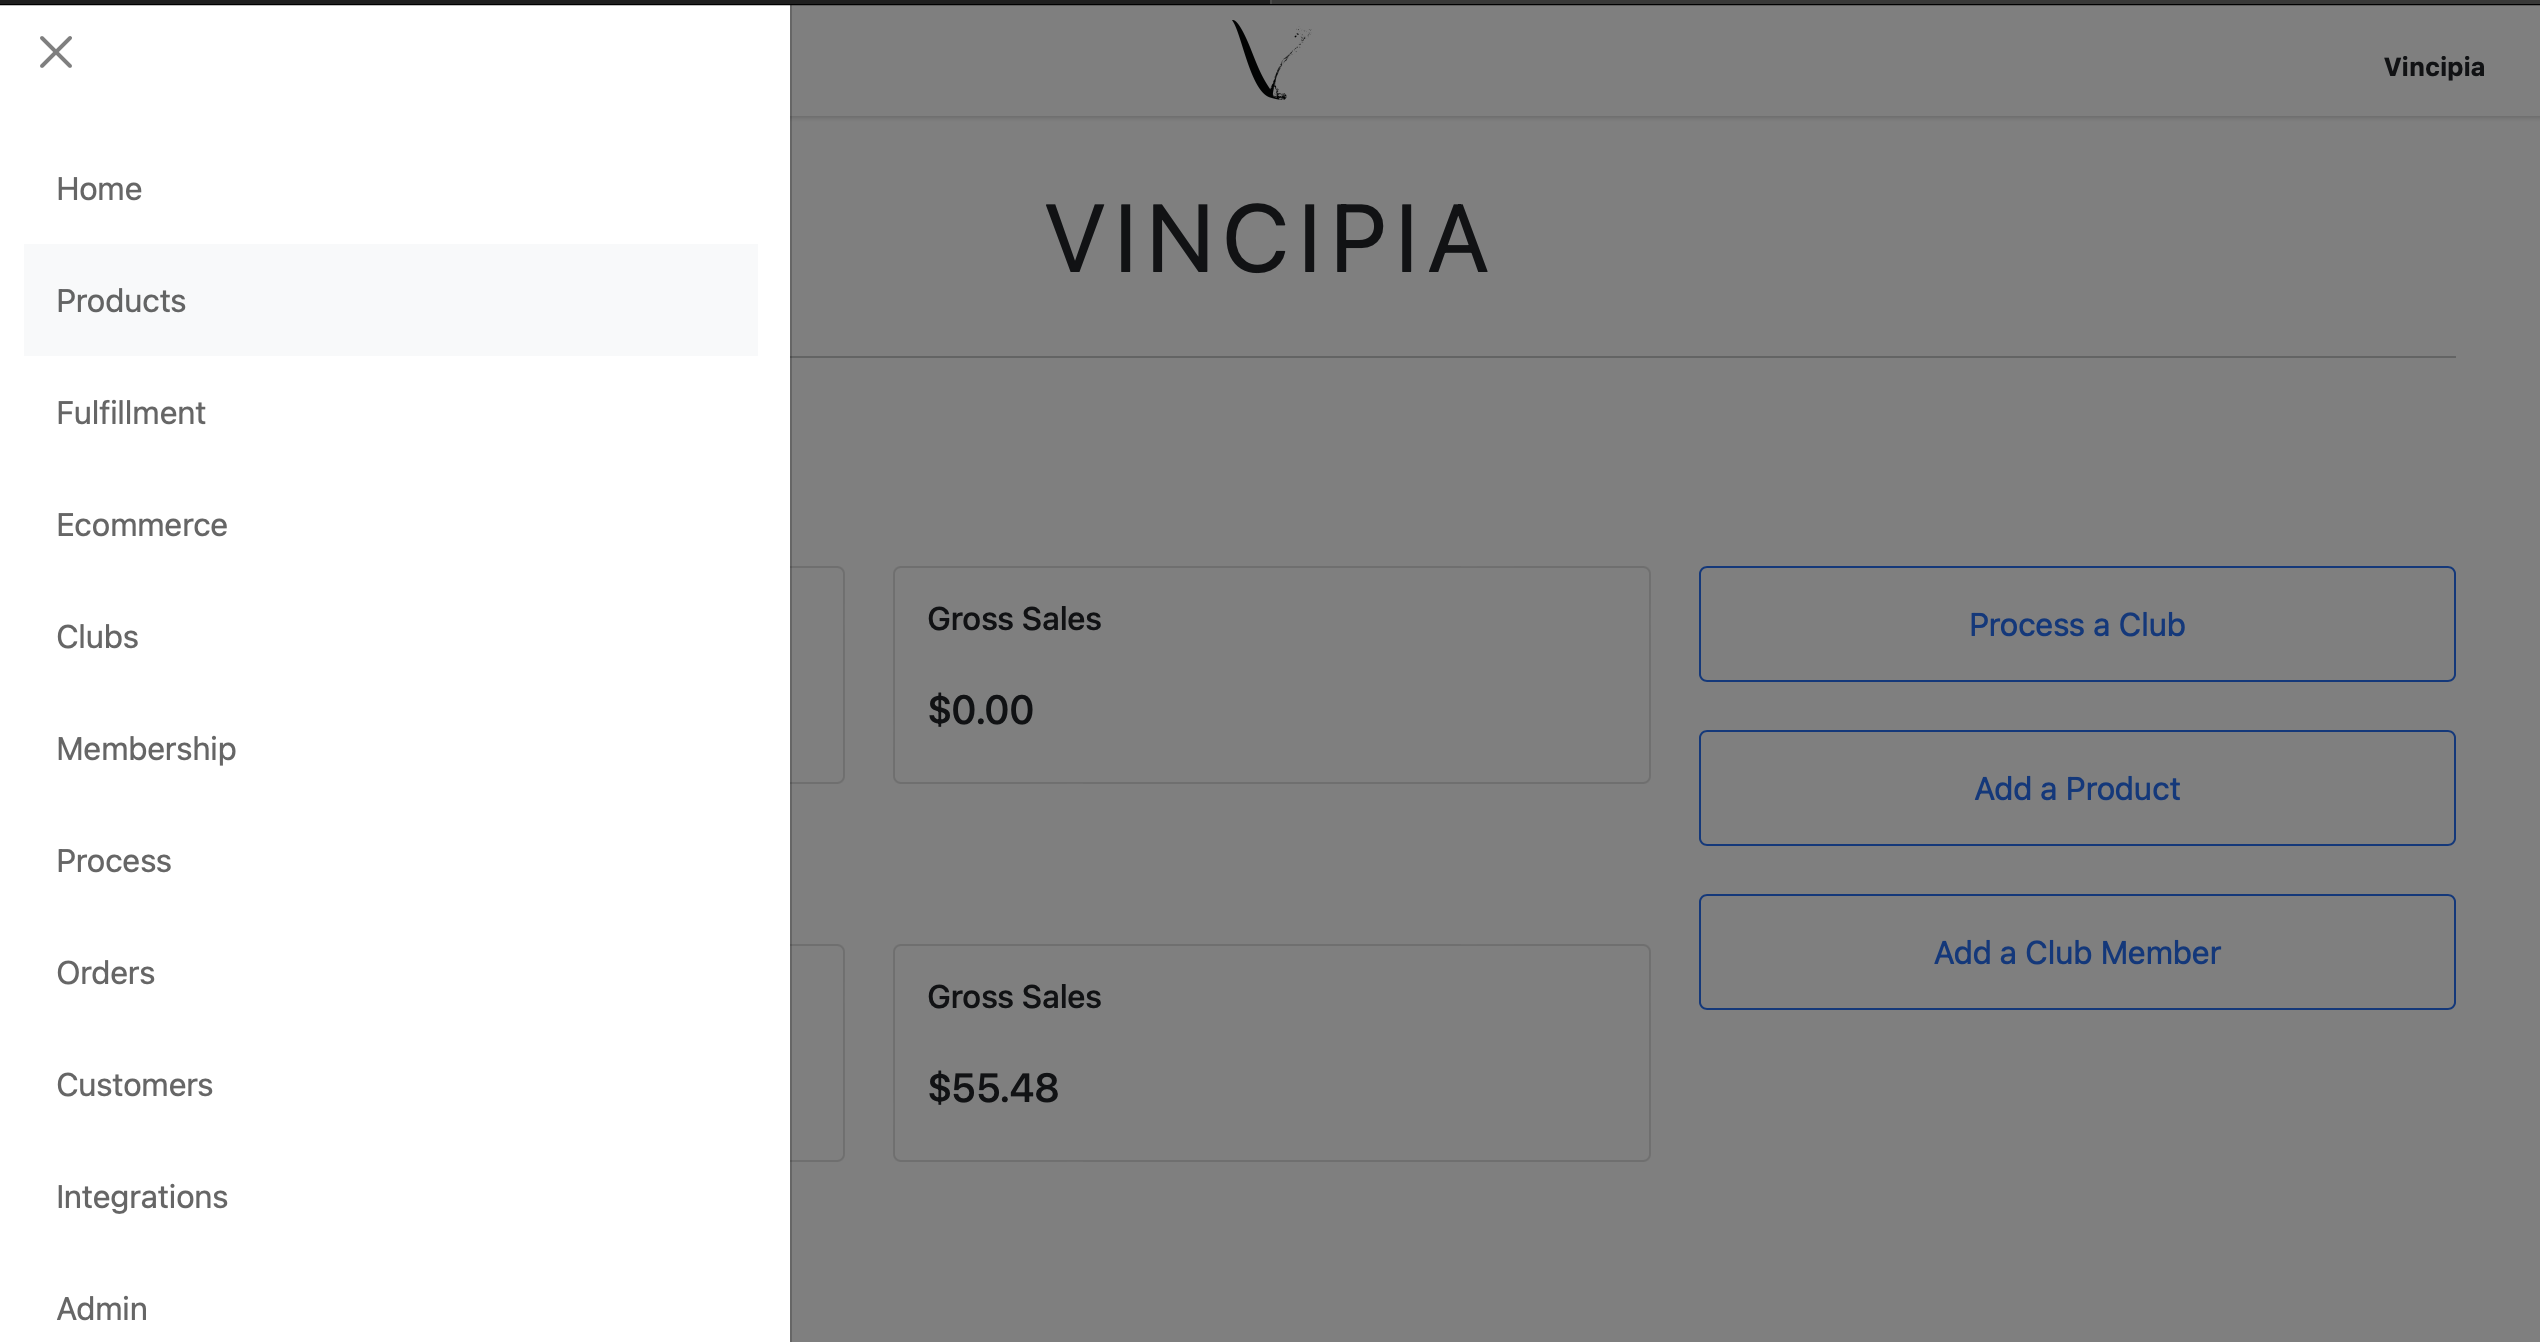Image resolution: width=2540 pixels, height=1342 pixels.
Task: Click the Process a Club button
Action: [x=2077, y=624]
